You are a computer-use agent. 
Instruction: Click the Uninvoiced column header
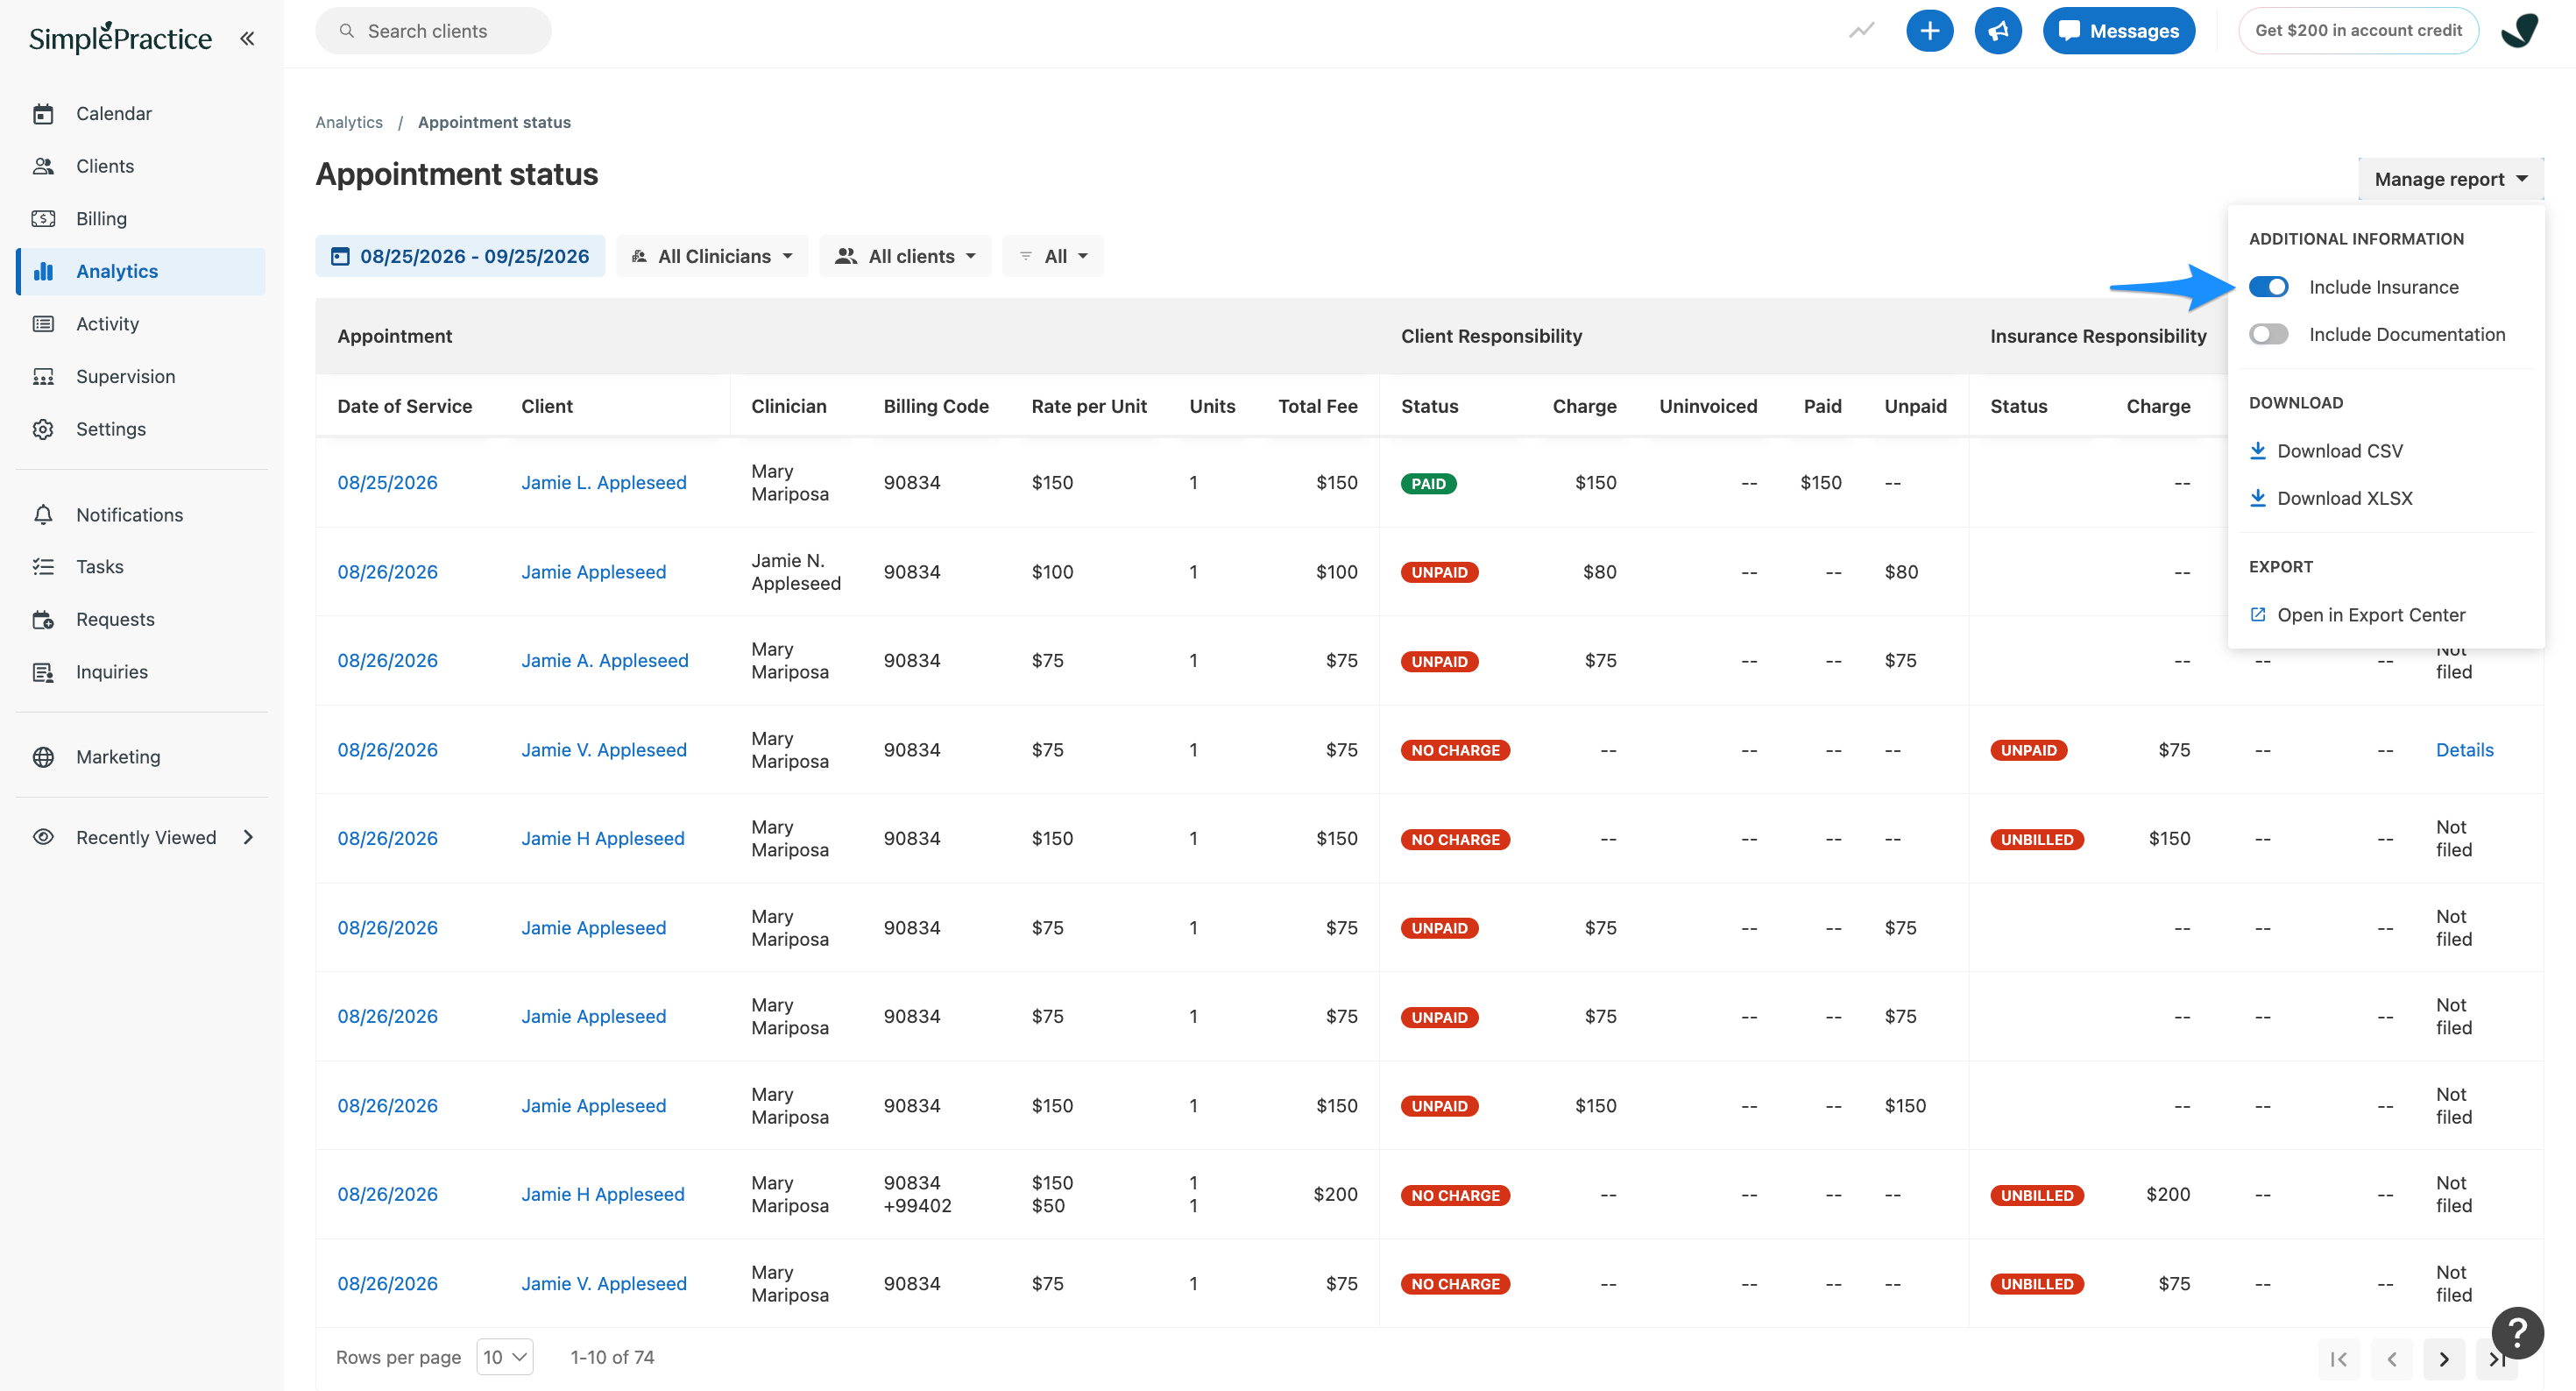tap(1708, 406)
